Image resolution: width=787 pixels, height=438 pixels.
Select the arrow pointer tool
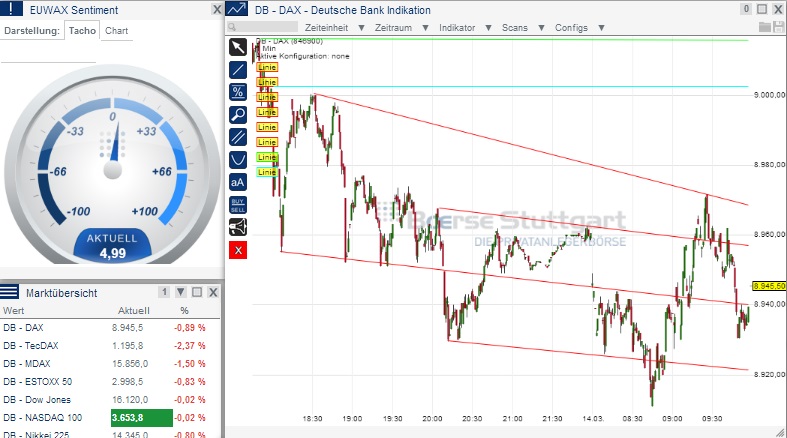238,47
